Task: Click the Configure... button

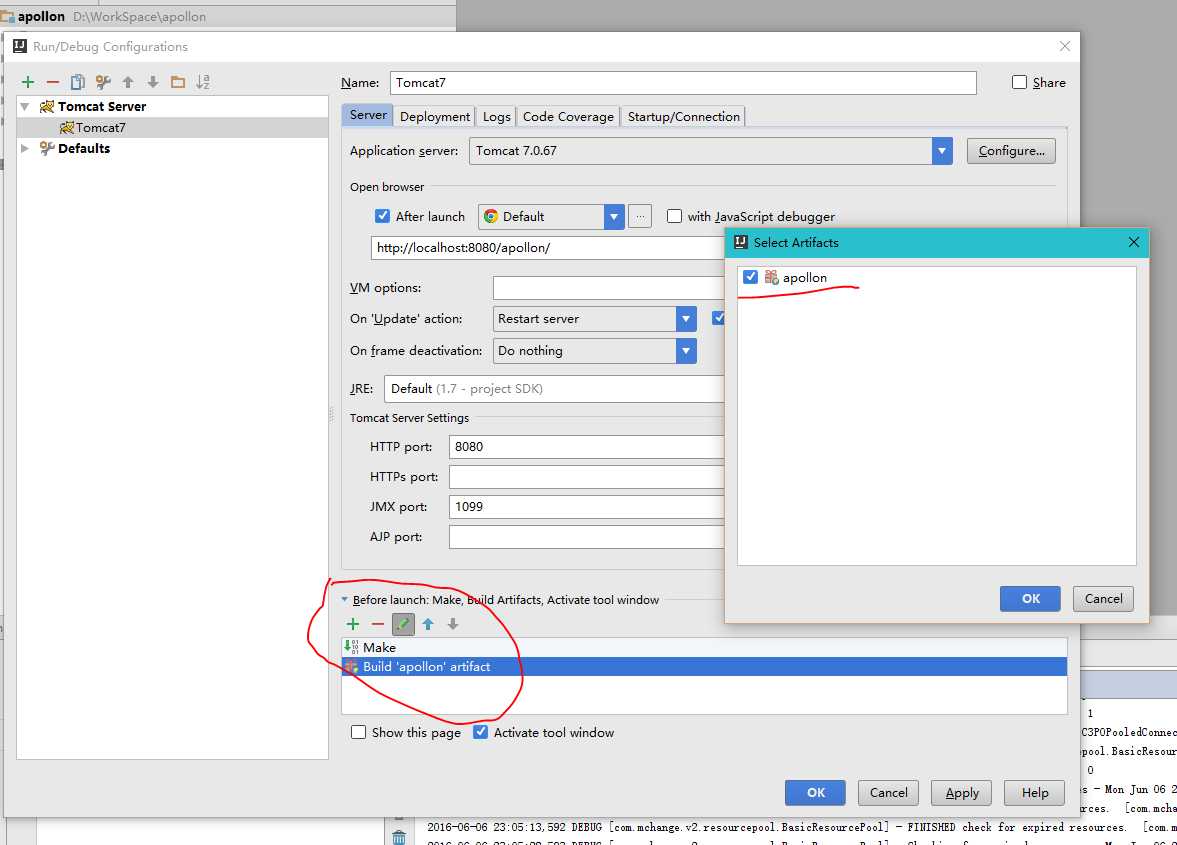Action: 1011,151
